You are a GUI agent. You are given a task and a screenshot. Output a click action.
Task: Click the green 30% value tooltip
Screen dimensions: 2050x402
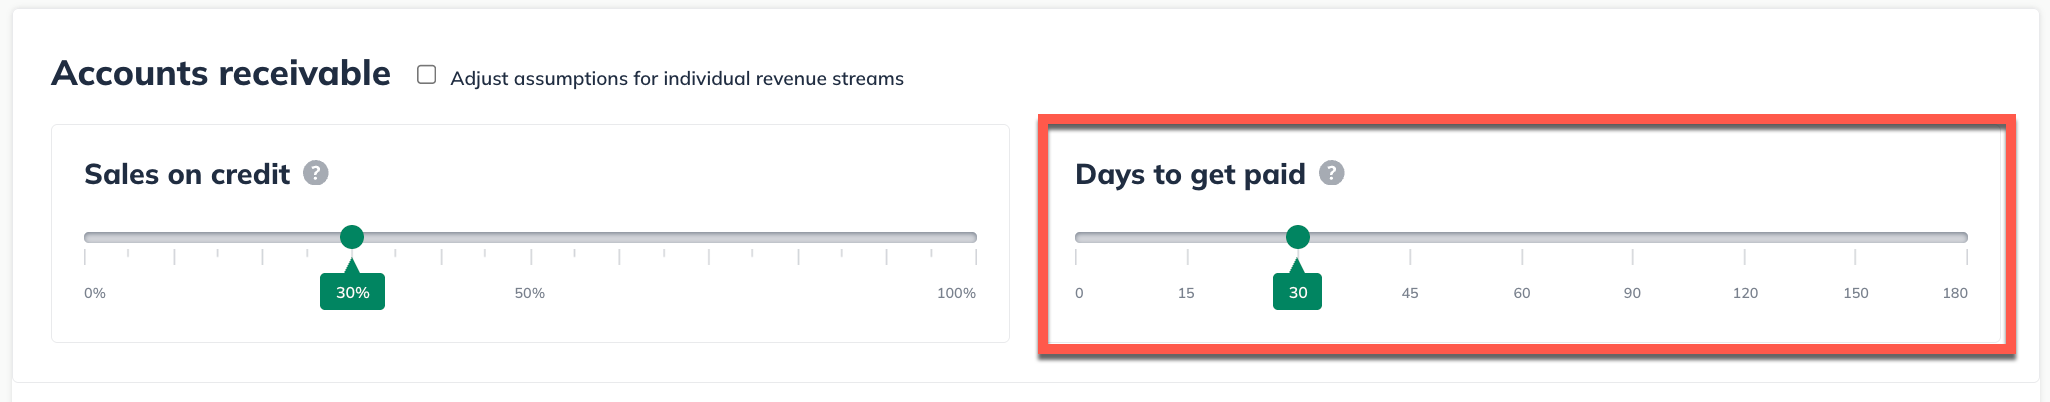click(x=352, y=292)
